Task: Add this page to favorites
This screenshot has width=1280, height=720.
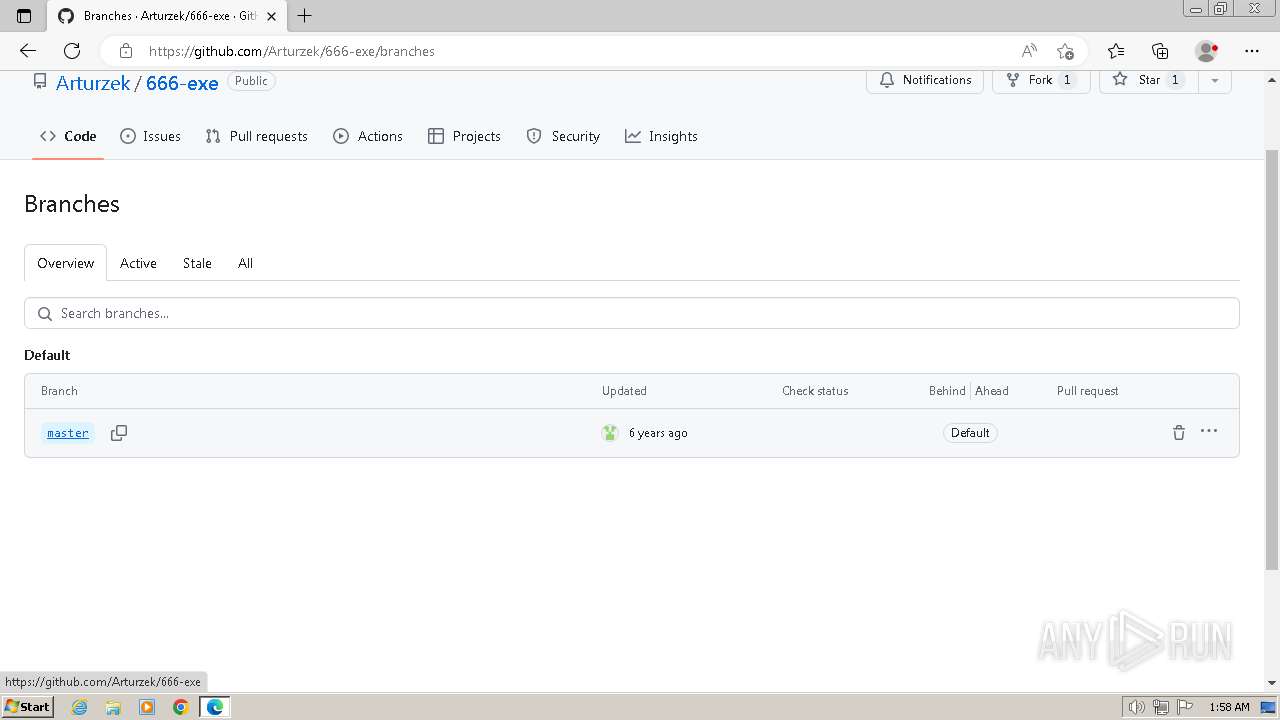Action: 1065,51
